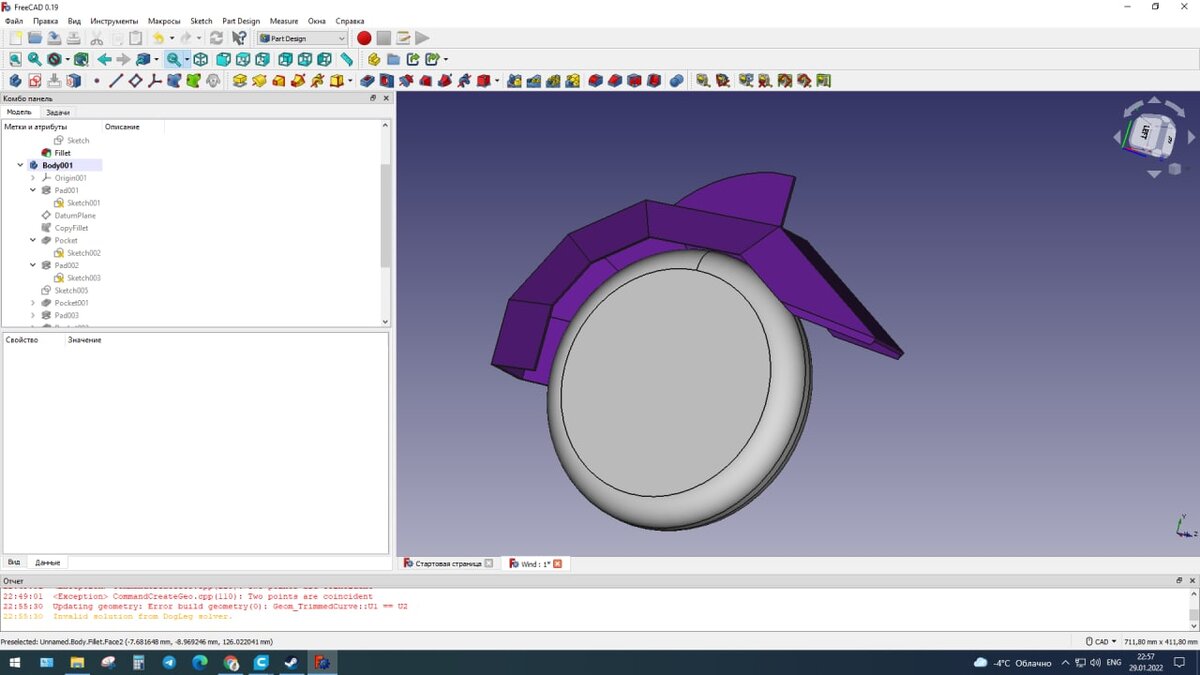The width and height of the screenshot is (1200, 675).
Task: Click the New document icon
Action: pos(15,38)
